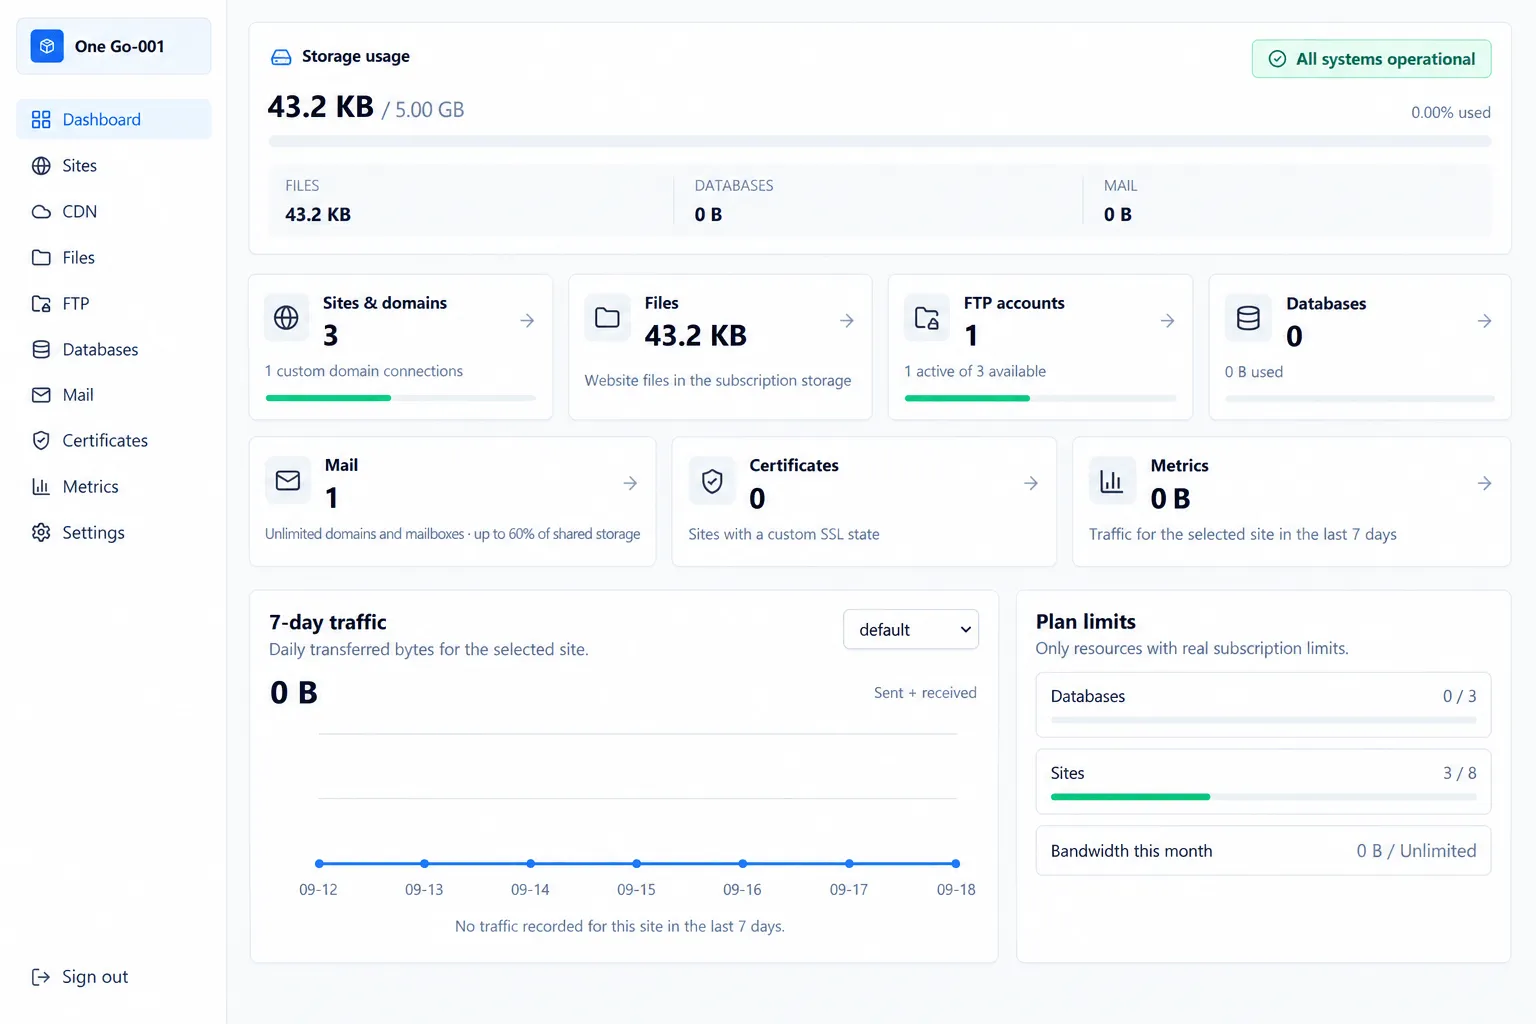
Task: Click the globe icon in Sites & domains card
Action: click(286, 318)
